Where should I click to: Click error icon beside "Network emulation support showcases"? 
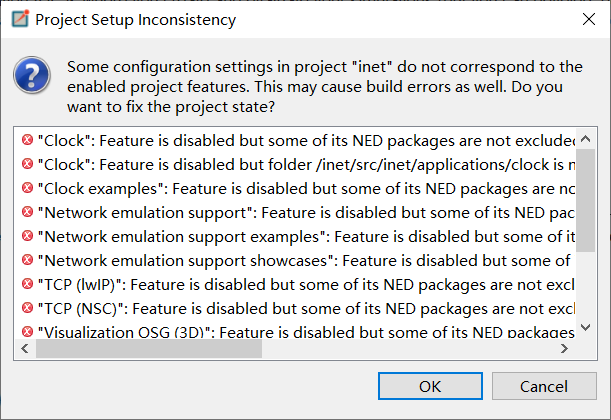pyautogui.click(x=27, y=260)
